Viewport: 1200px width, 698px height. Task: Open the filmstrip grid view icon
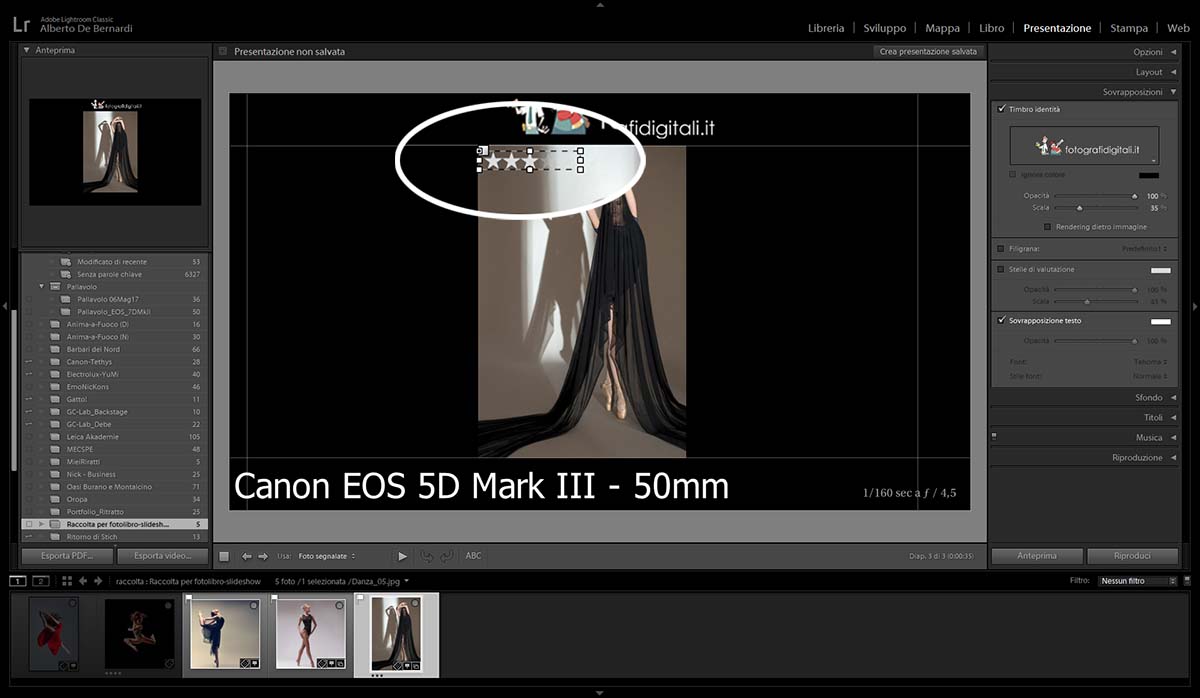pyautogui.click(x=66, y=581)
